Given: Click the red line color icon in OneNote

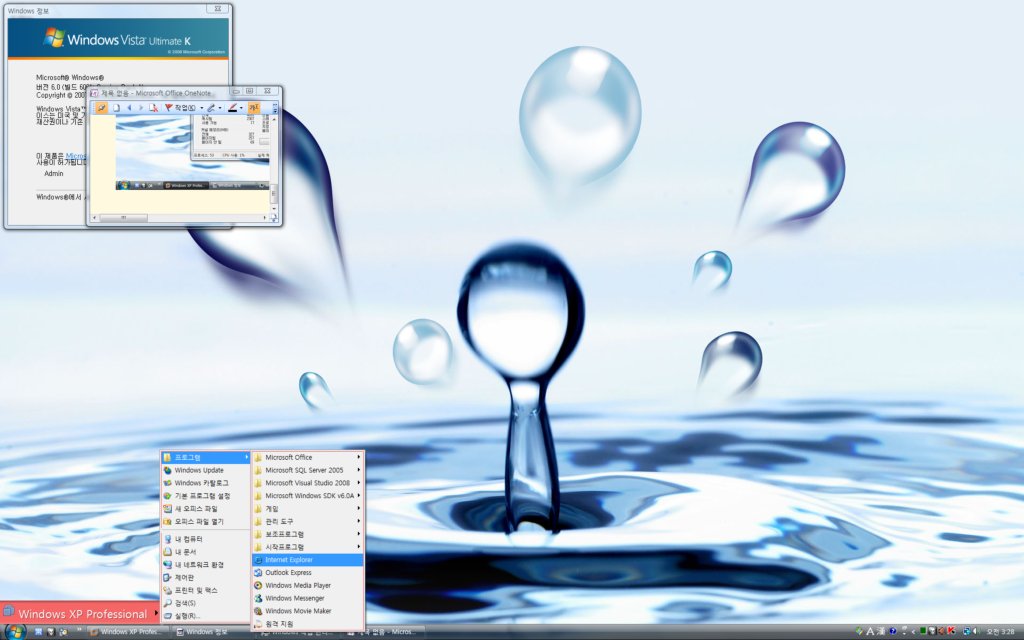Looking at the screenshot, I should coord(232,108).
